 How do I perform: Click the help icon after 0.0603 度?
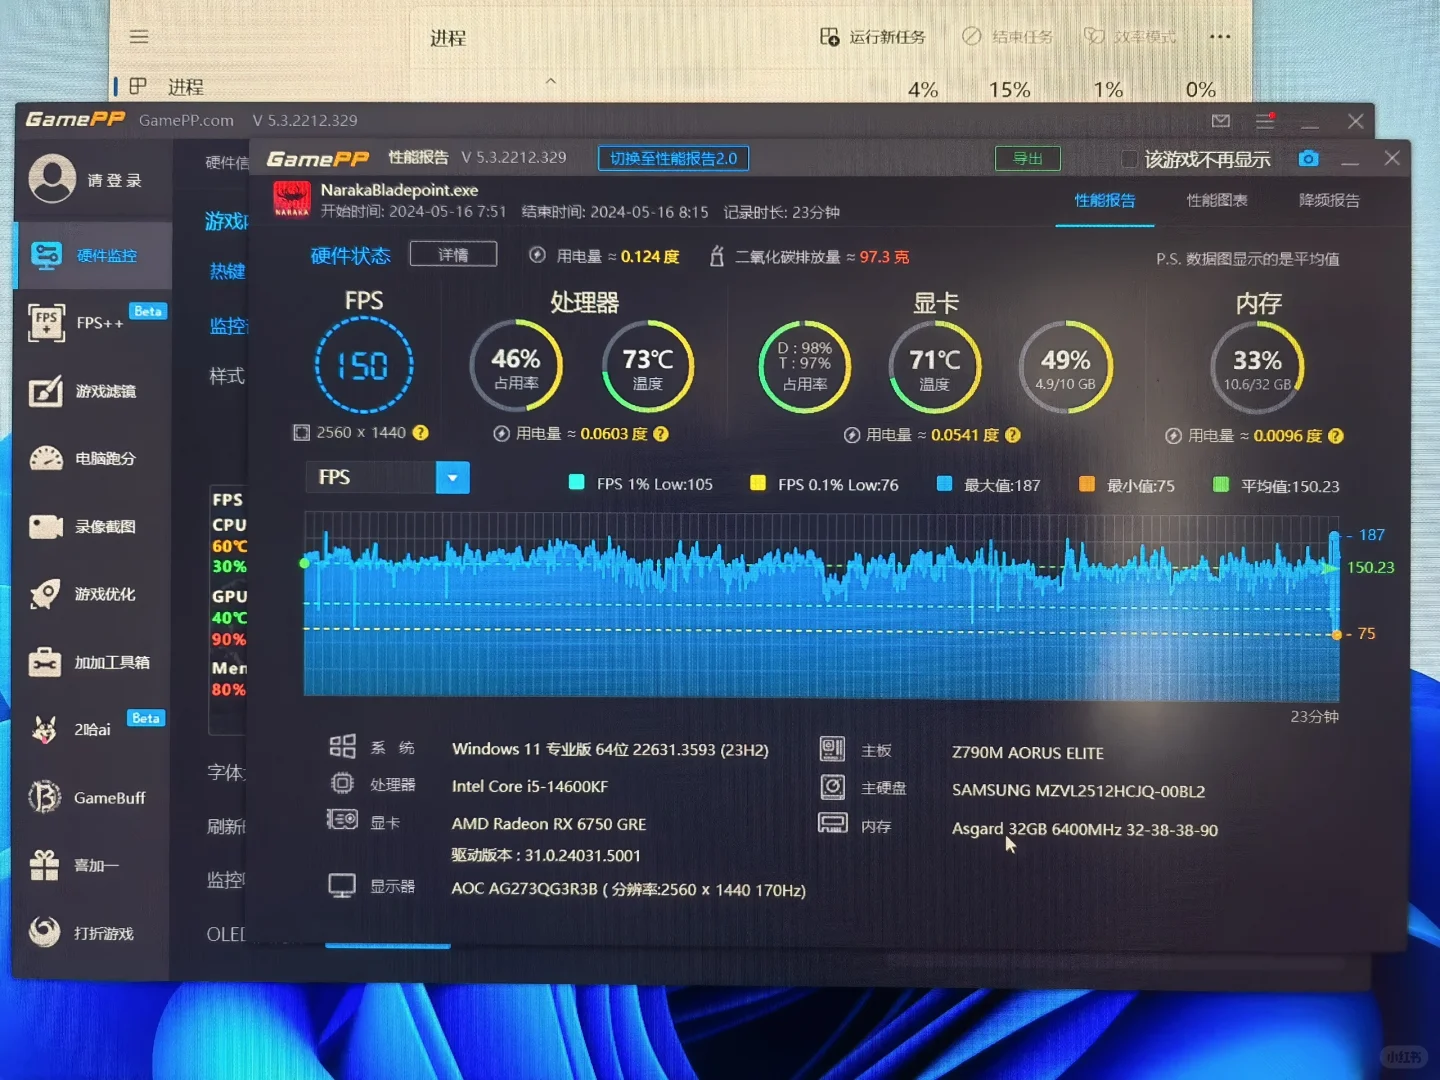[x=661, y=434]
